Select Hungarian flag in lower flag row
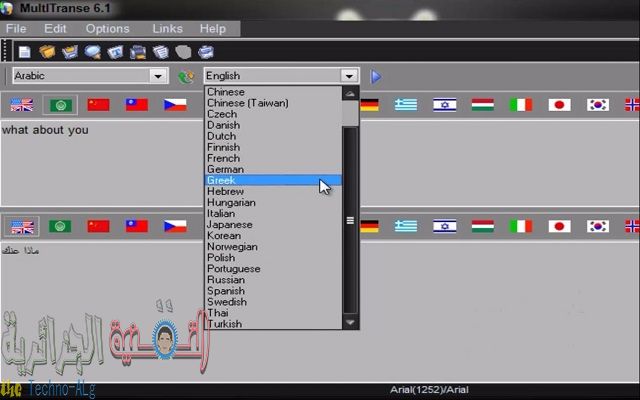This screenshot has height=400, width=640. pyautogui.click(x=483, y=226)
